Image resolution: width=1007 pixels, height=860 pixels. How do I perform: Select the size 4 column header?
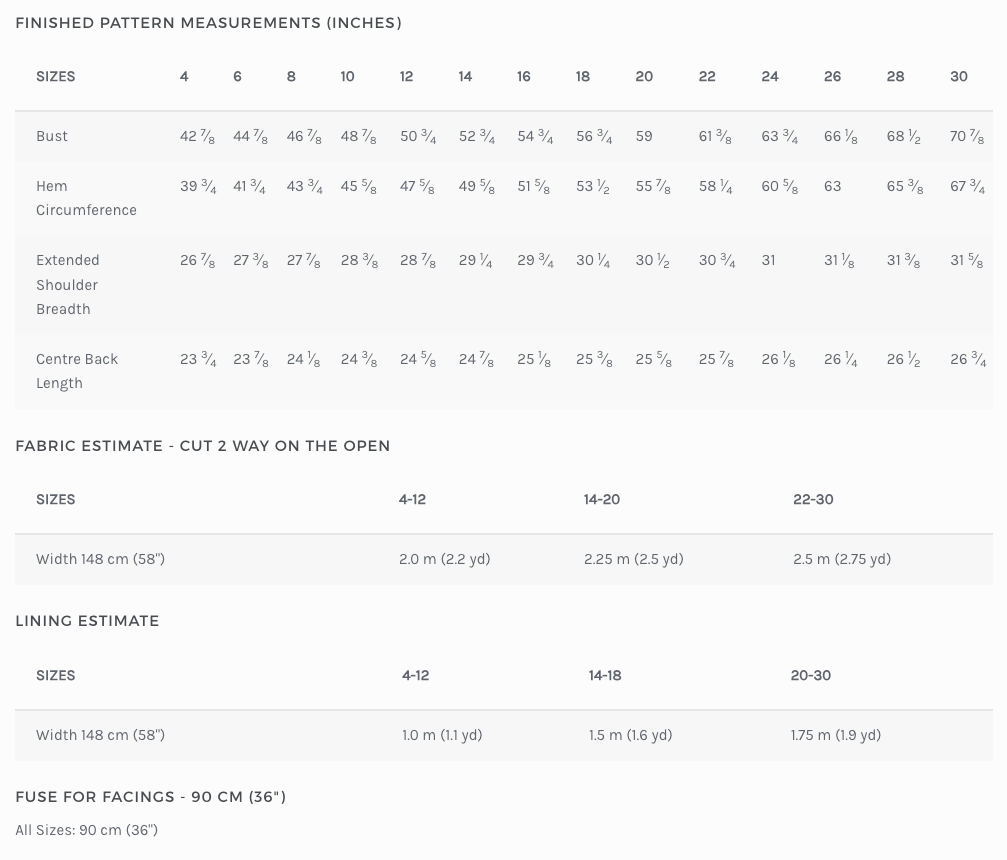tap(184, 76)
